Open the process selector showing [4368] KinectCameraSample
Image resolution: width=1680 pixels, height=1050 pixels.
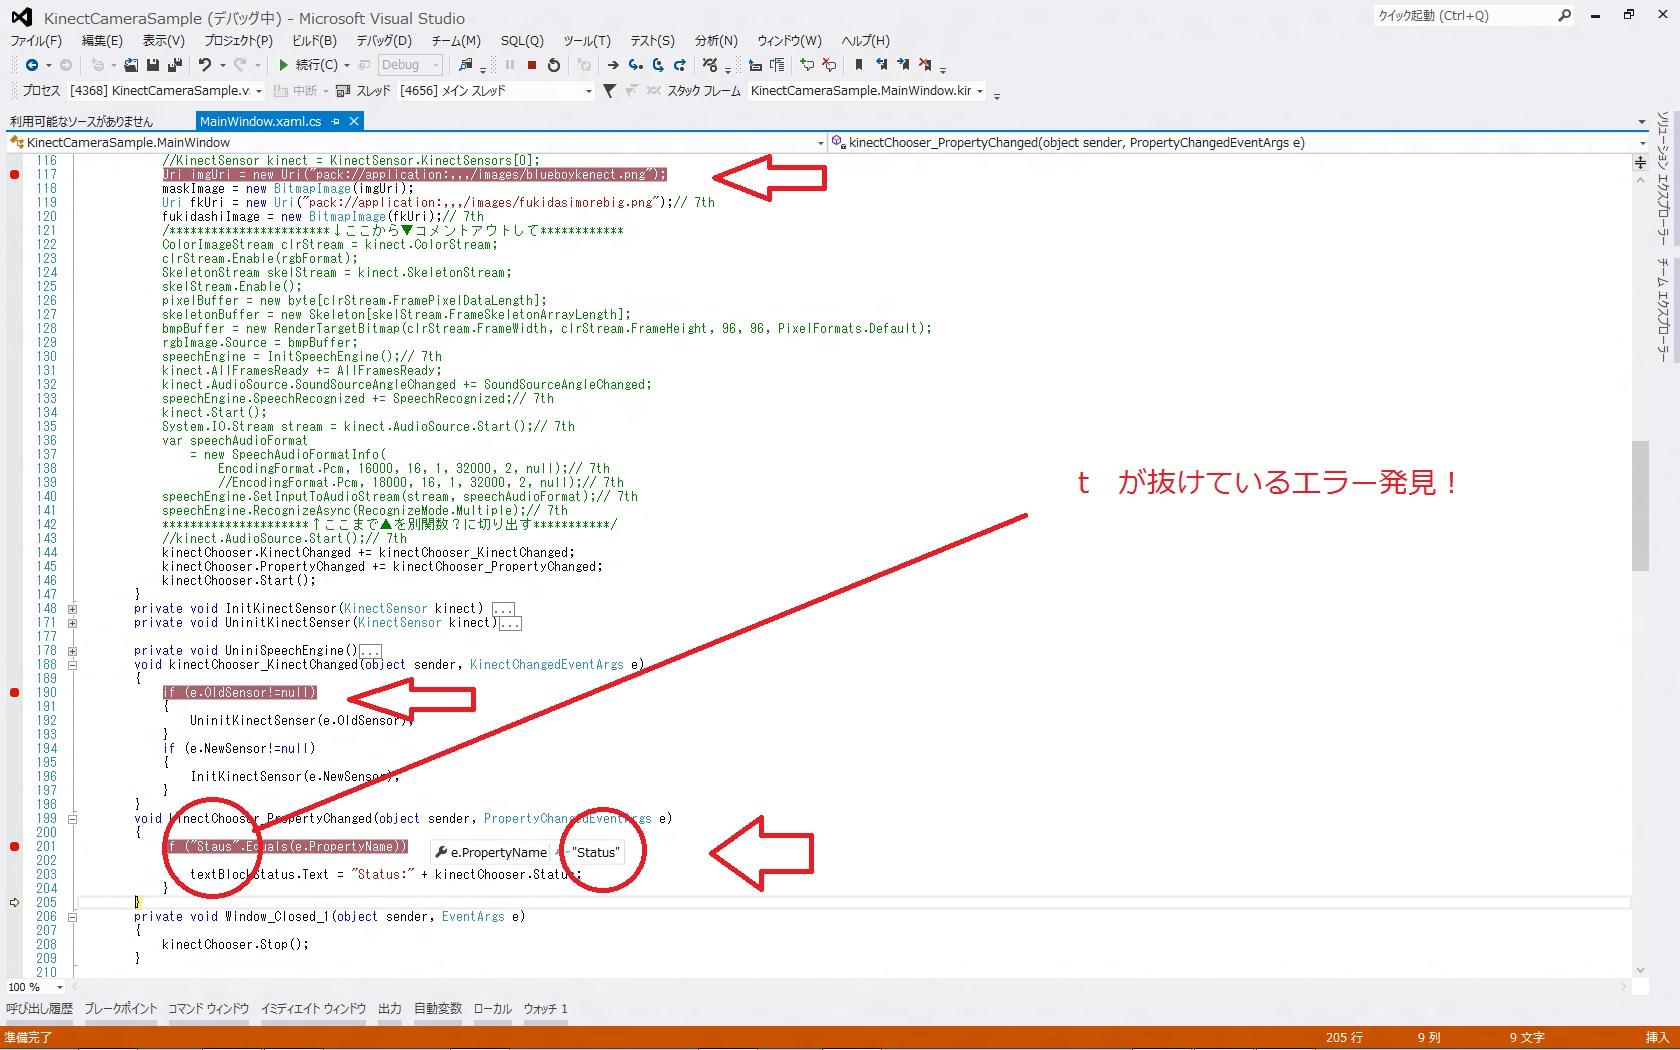(166, 91)
